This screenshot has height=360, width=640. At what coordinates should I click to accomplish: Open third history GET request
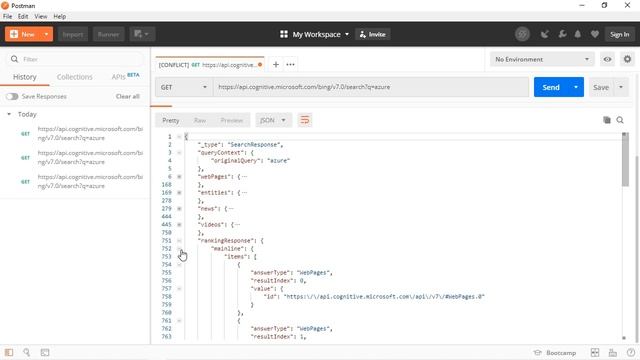point(82,181)
